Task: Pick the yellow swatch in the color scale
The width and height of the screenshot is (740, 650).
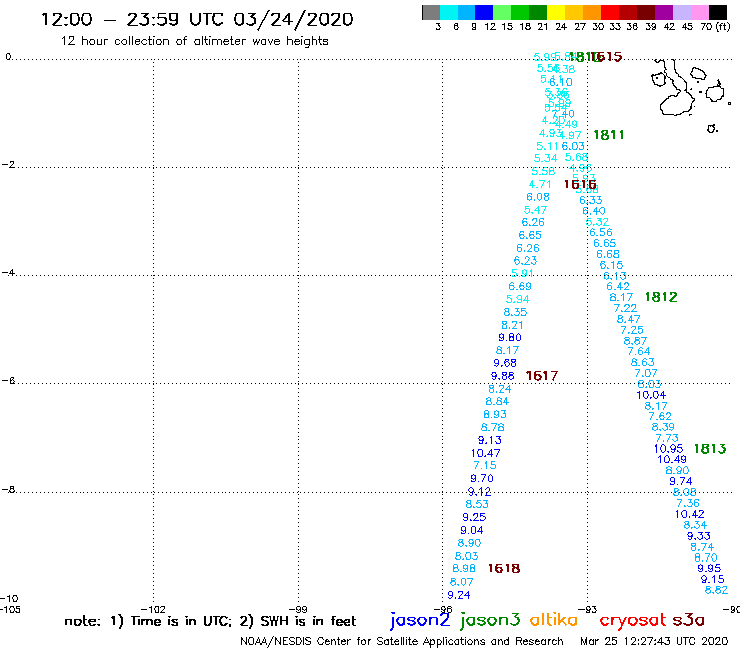Action: 556,12
